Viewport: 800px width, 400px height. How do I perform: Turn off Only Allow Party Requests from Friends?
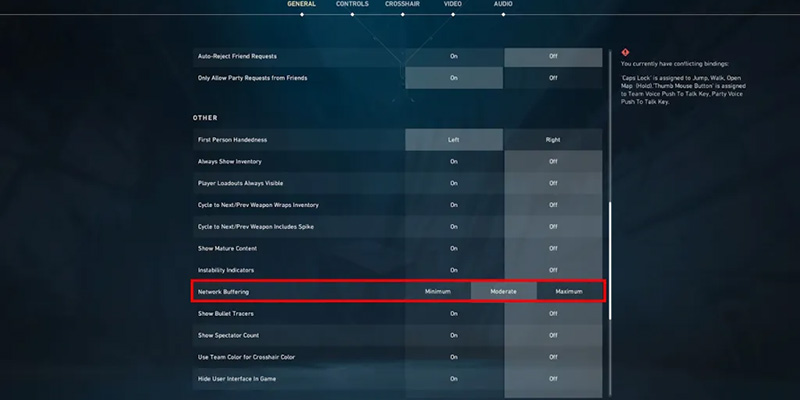(x=553, y=78)
